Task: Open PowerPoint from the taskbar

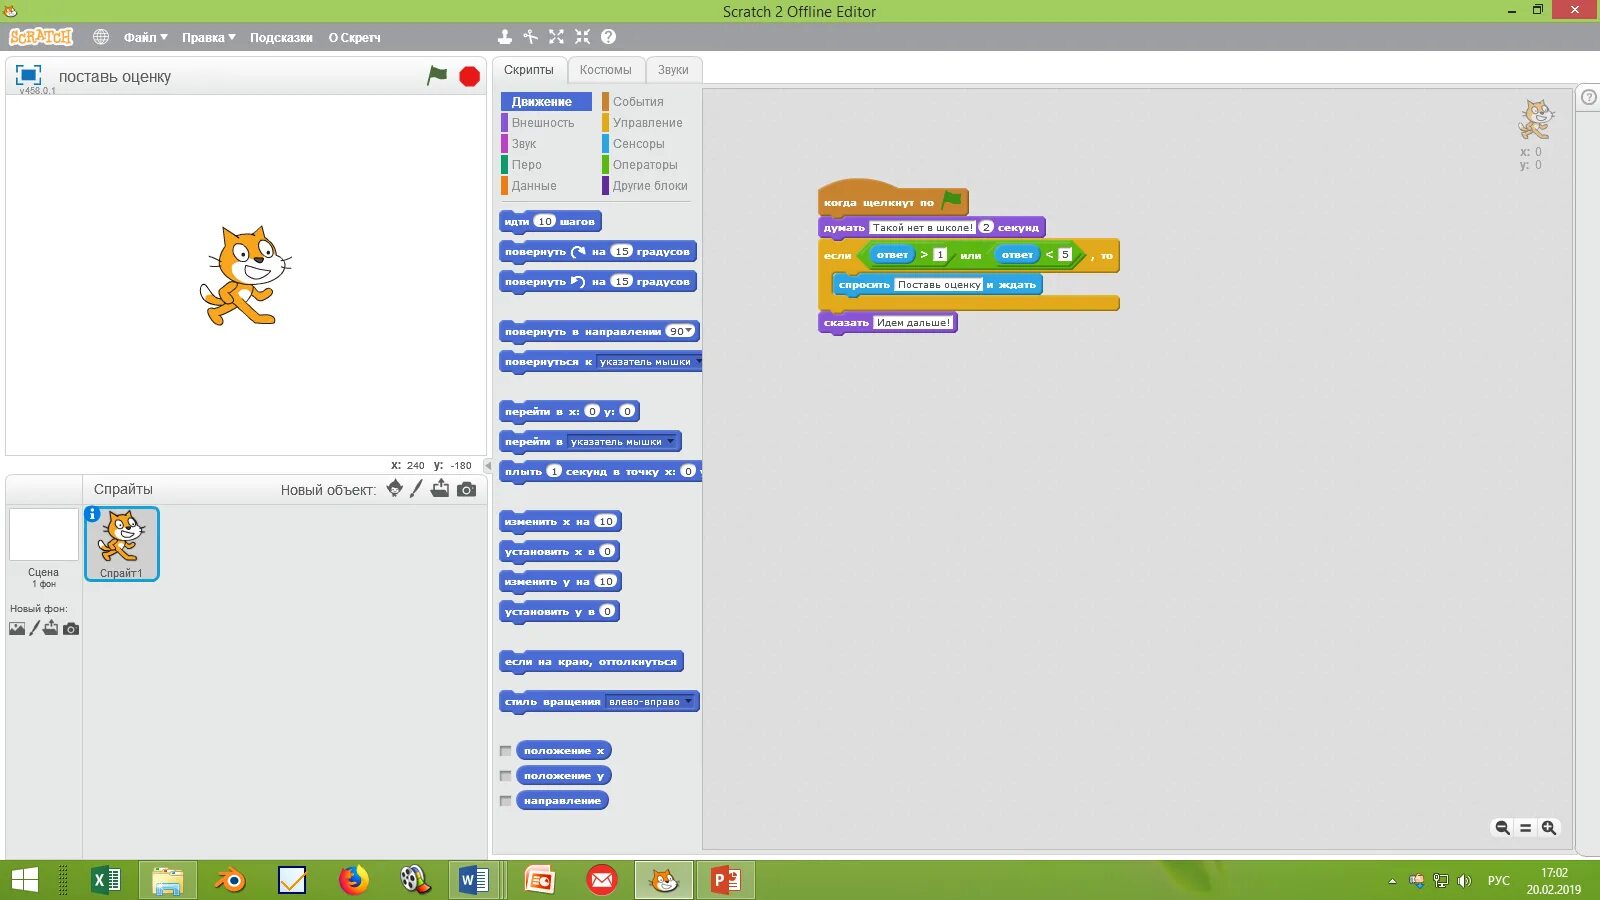Action: click(726, 880)
